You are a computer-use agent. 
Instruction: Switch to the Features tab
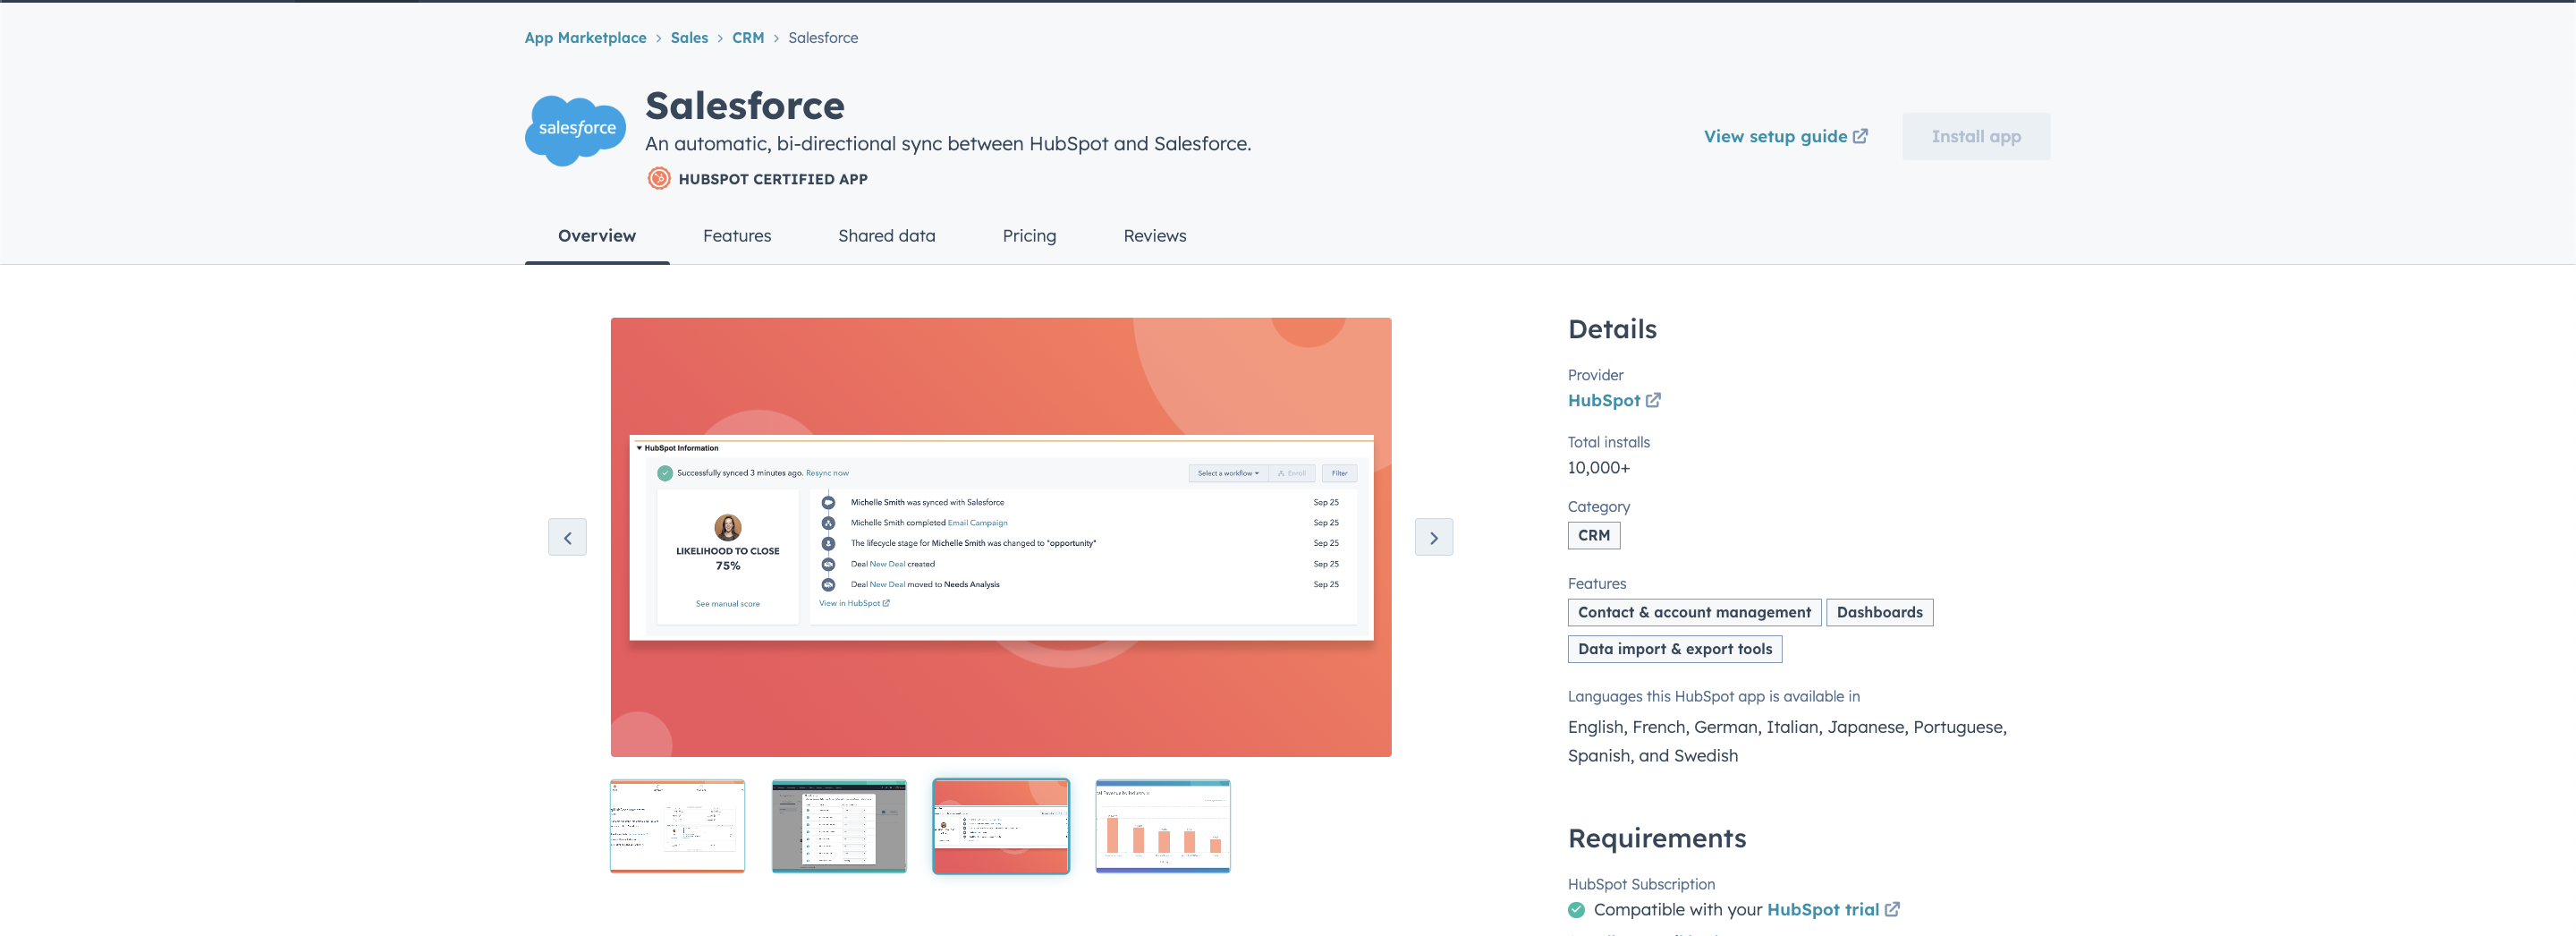[x=736, y=236]
